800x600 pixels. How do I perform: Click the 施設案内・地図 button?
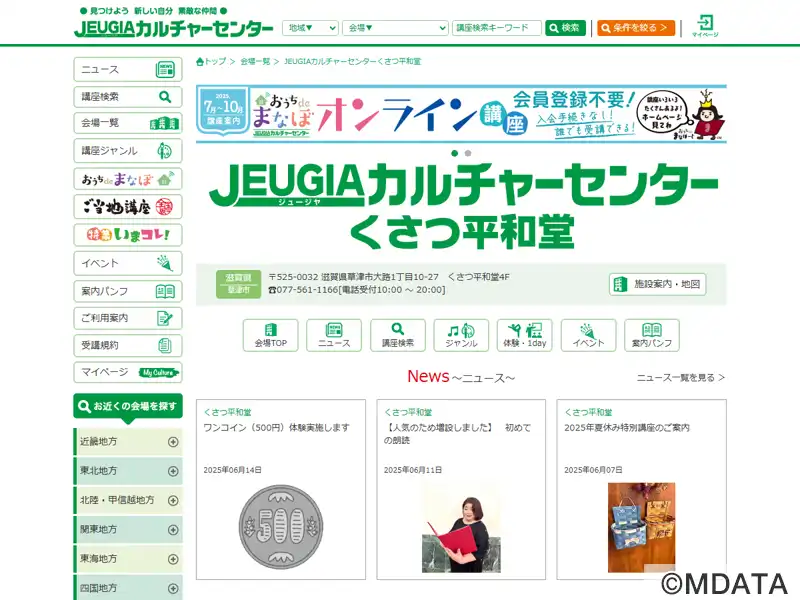(657, 284)
